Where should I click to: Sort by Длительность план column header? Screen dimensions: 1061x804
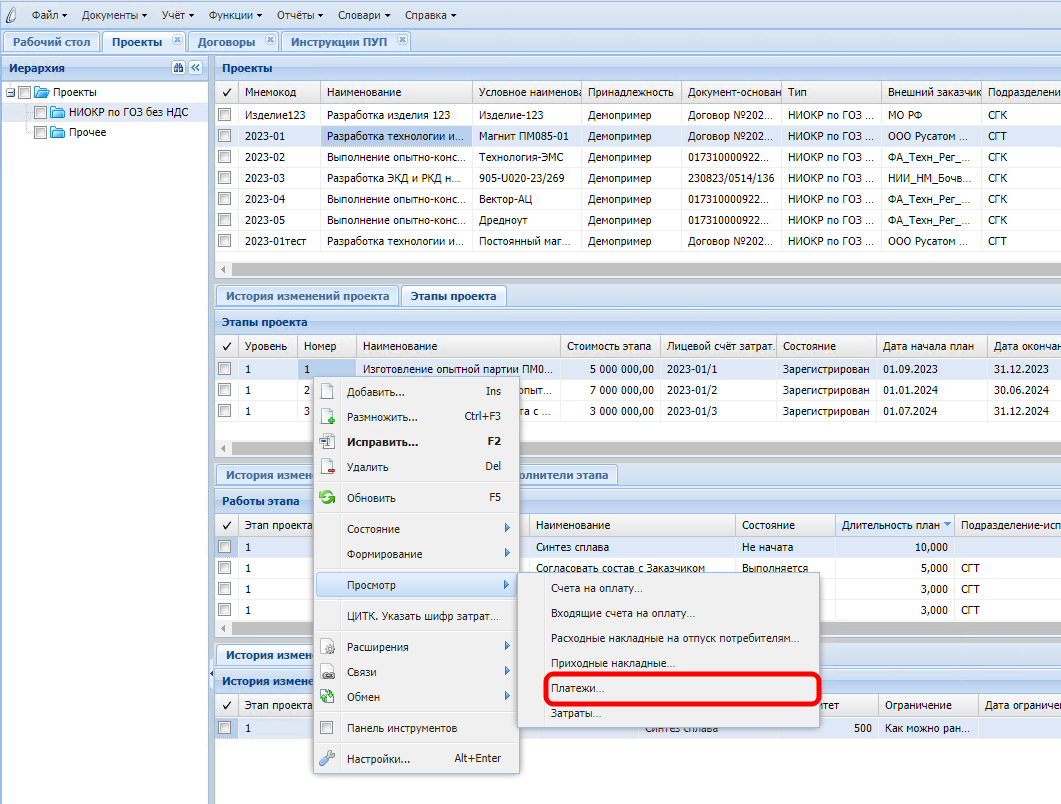[891, 525]
